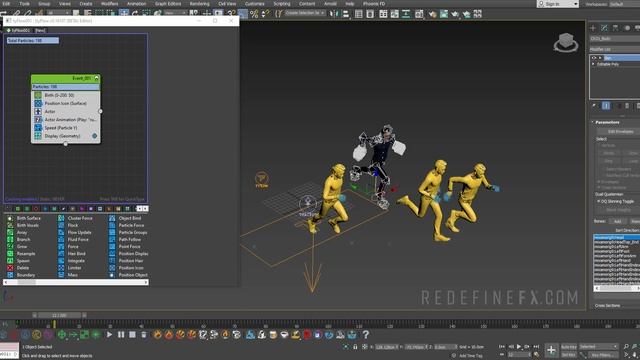Choose the Particle Groups operator

pos(128,233)
